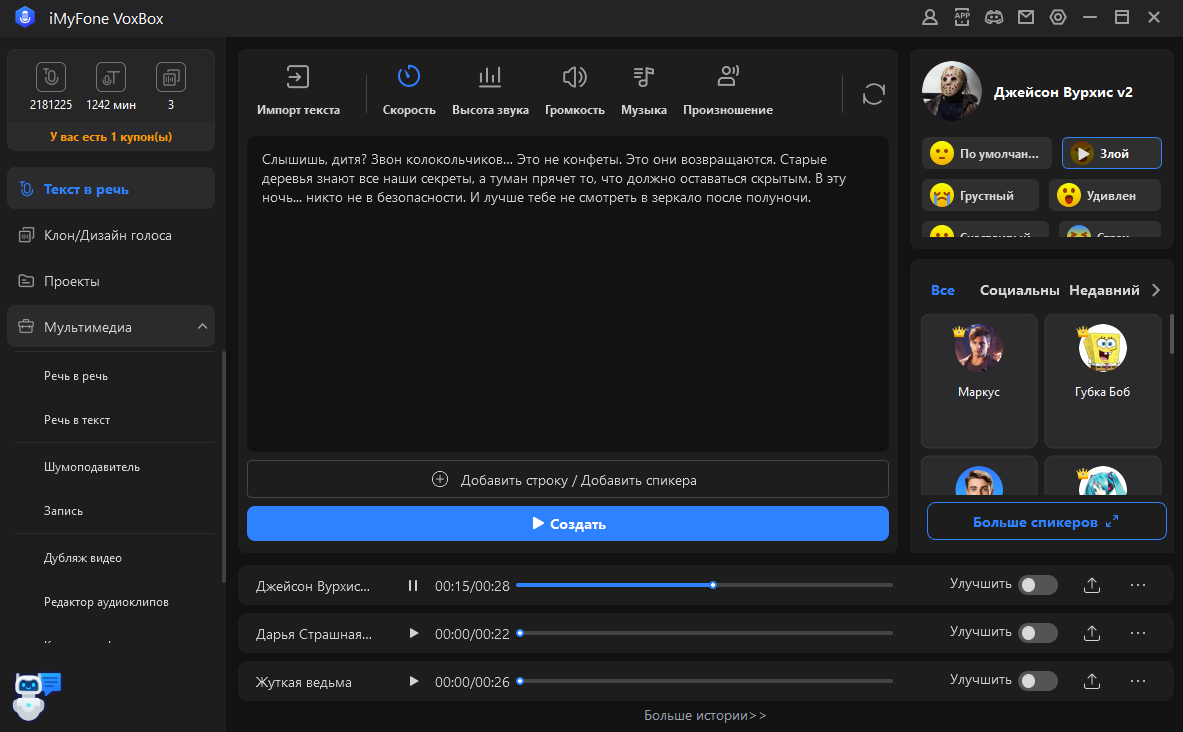Toggle Улучшить for Дарья Страшная clip

[x=1037, y=633]
